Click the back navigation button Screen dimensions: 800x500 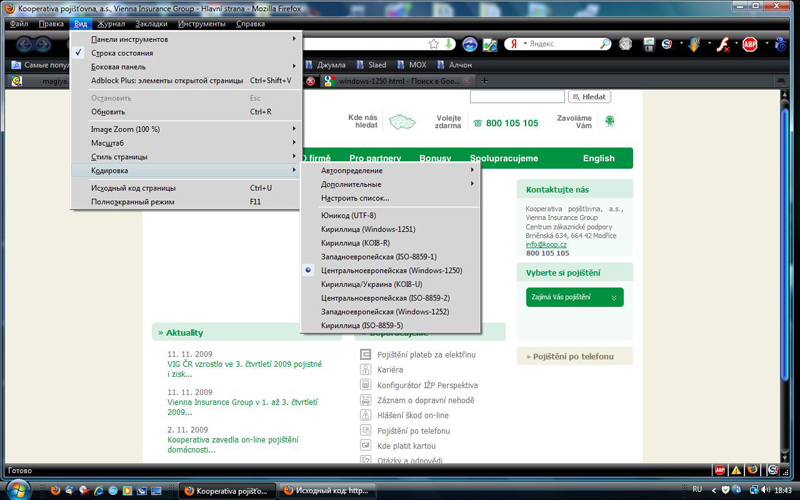click(x=24, y=45)
